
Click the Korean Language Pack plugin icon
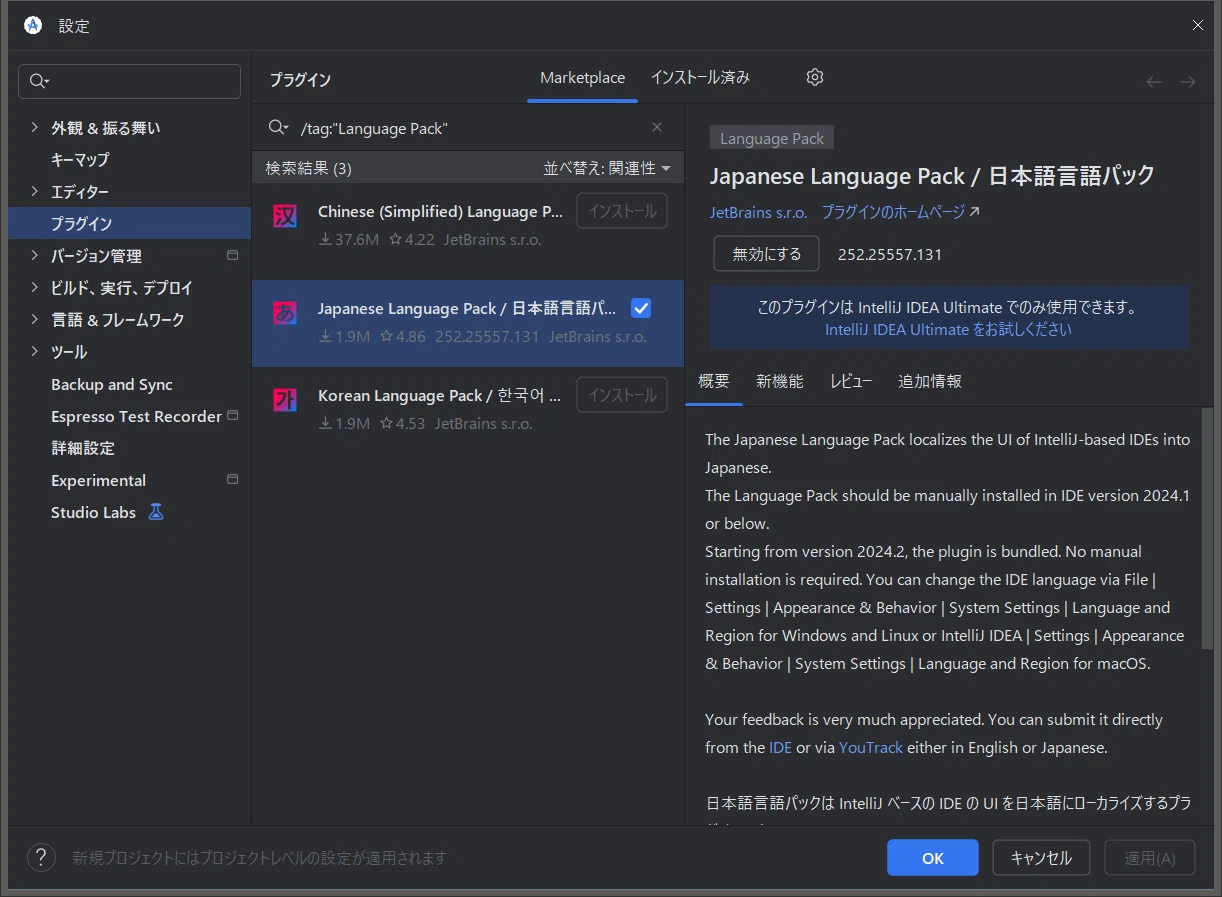tap(285, 400)
